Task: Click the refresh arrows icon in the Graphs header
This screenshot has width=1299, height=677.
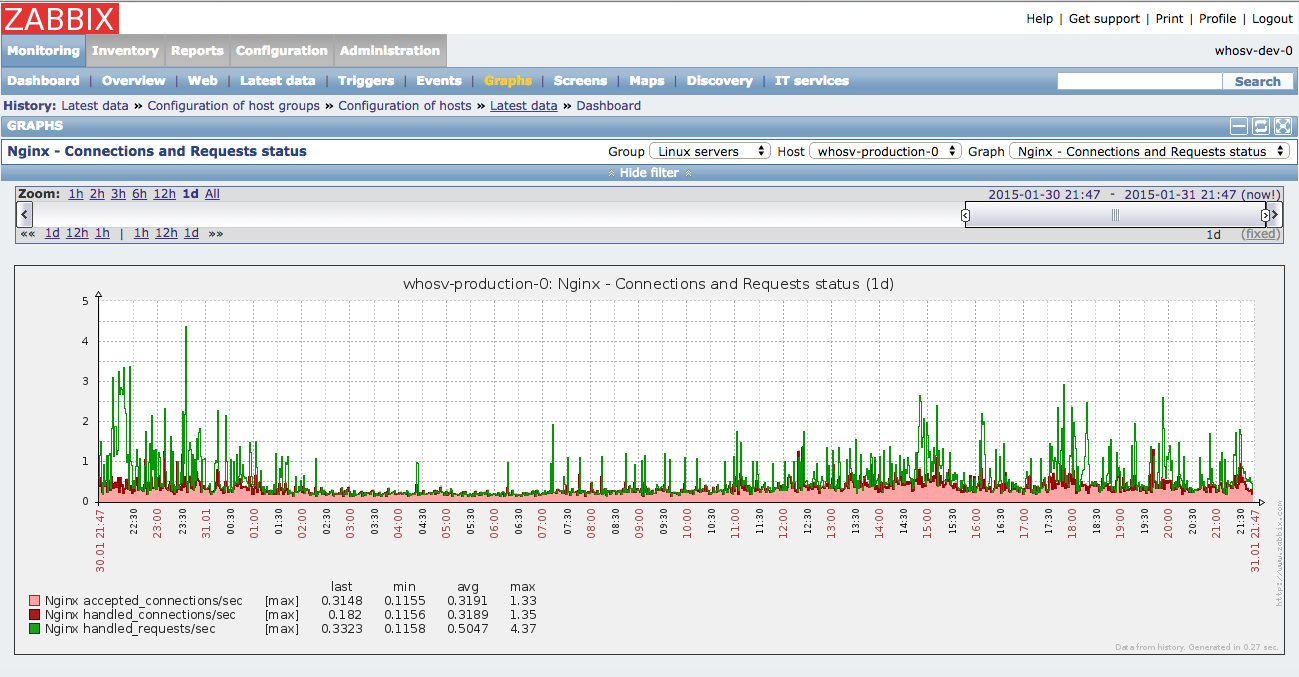Action: [1261, 126]
